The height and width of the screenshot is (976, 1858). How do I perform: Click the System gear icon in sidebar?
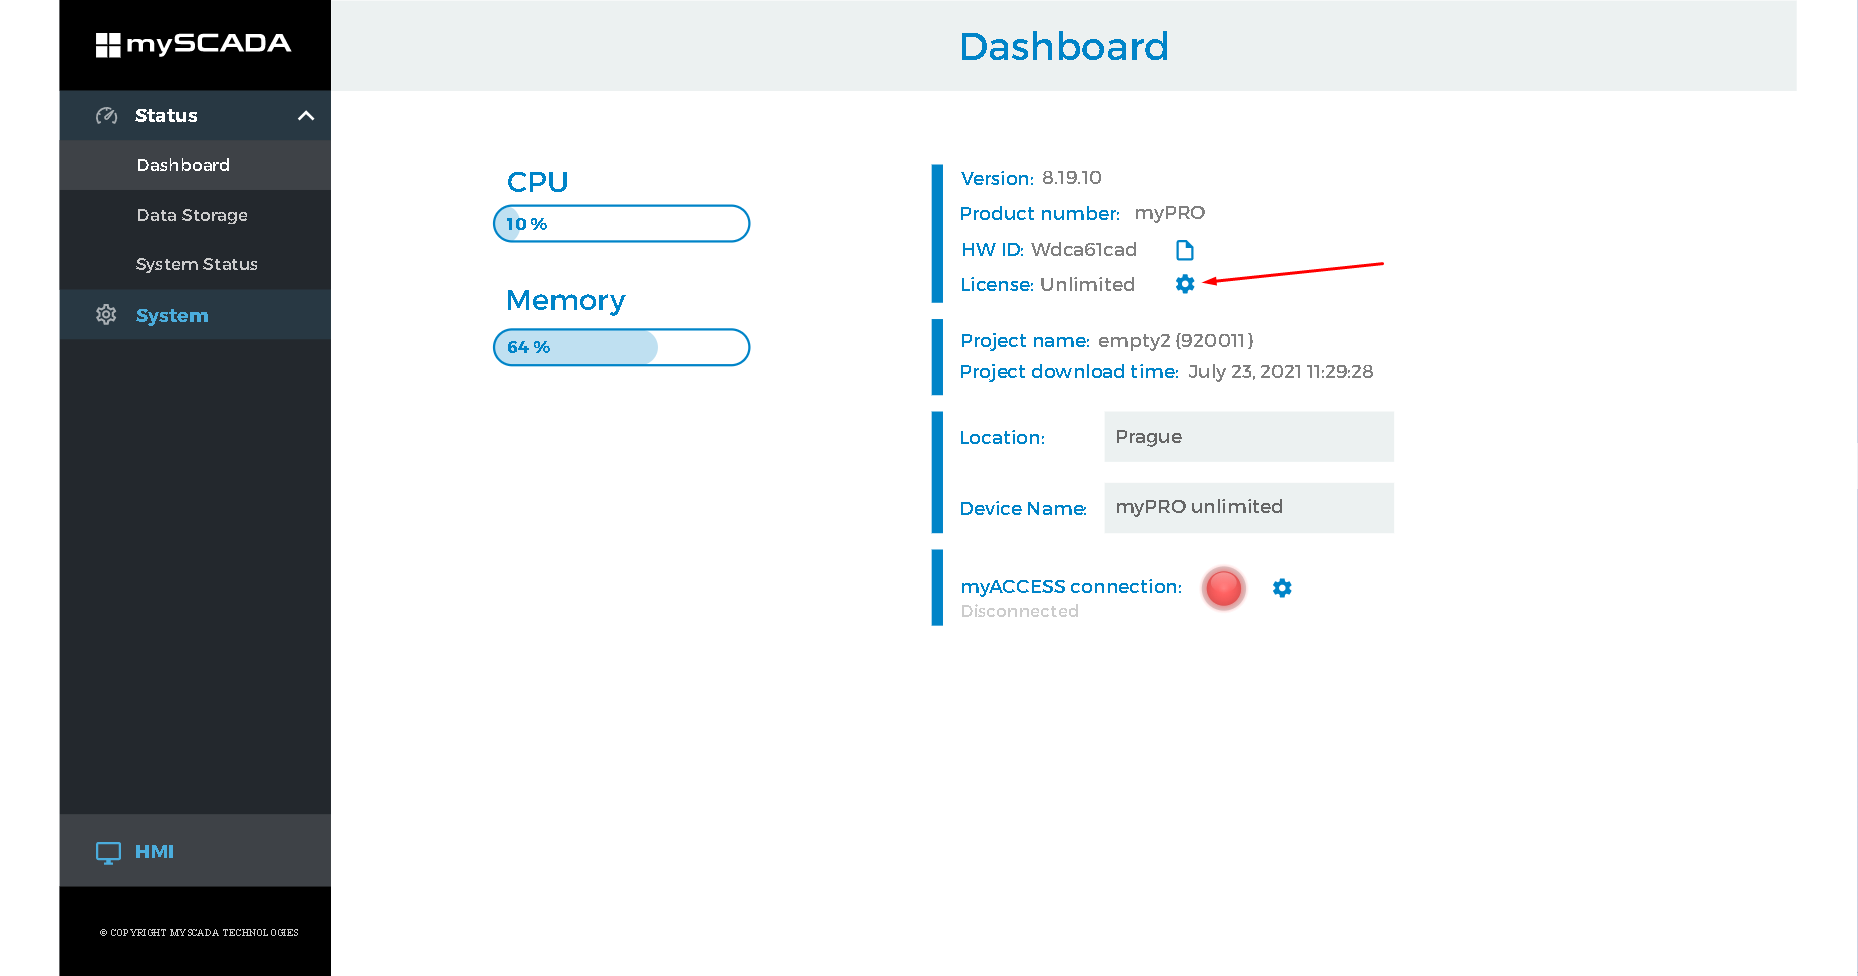click(x=106, y=315)
